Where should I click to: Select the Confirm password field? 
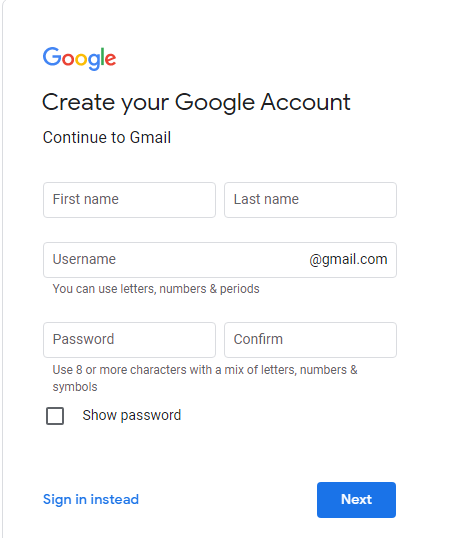coord(310,340)
